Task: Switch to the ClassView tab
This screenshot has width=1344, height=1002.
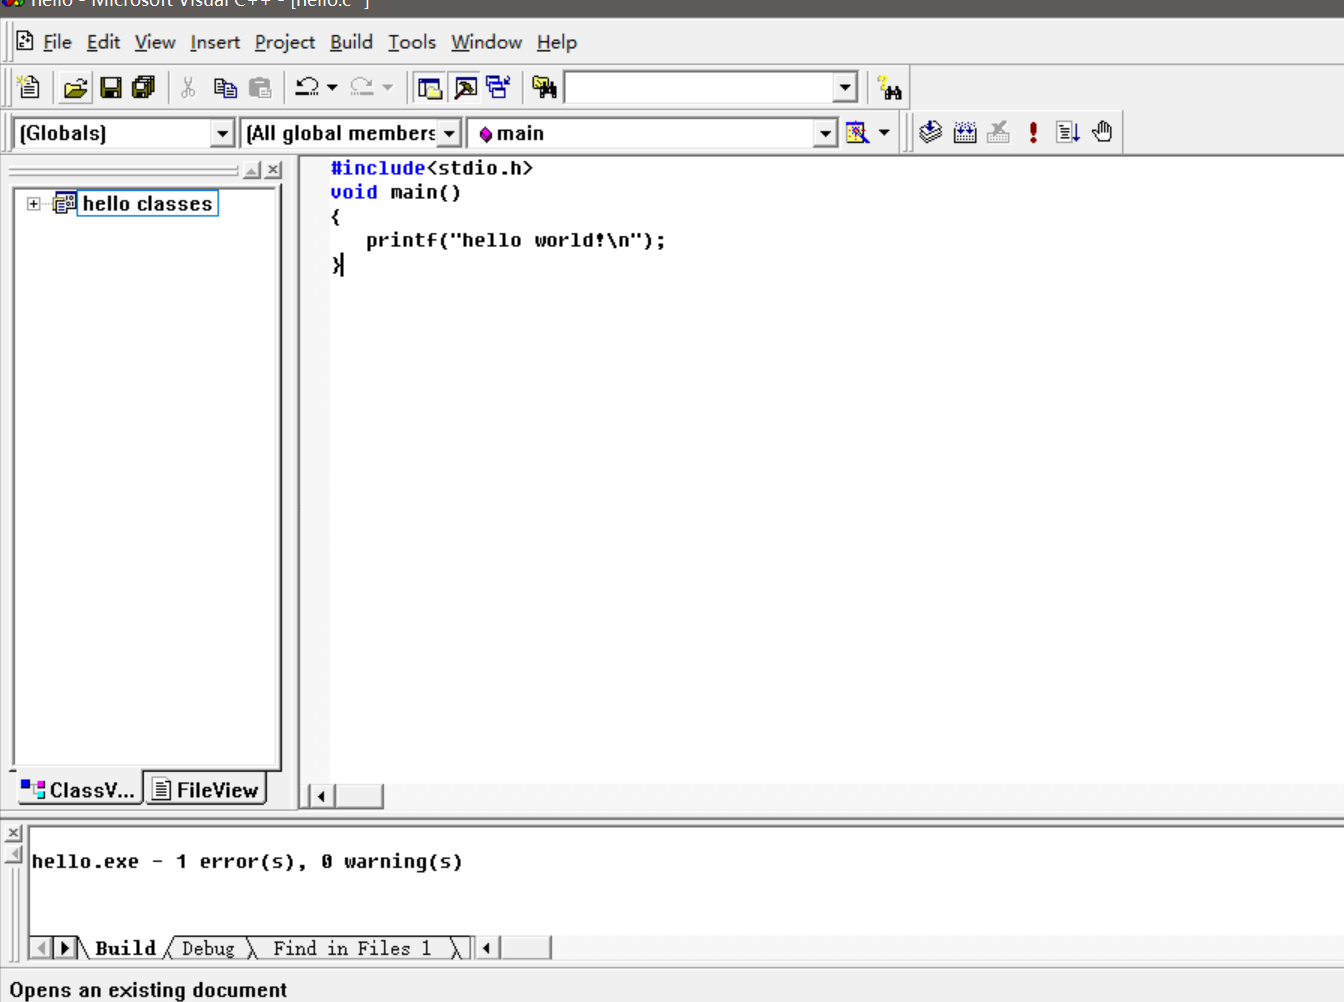Action: (x=79, y=790)
